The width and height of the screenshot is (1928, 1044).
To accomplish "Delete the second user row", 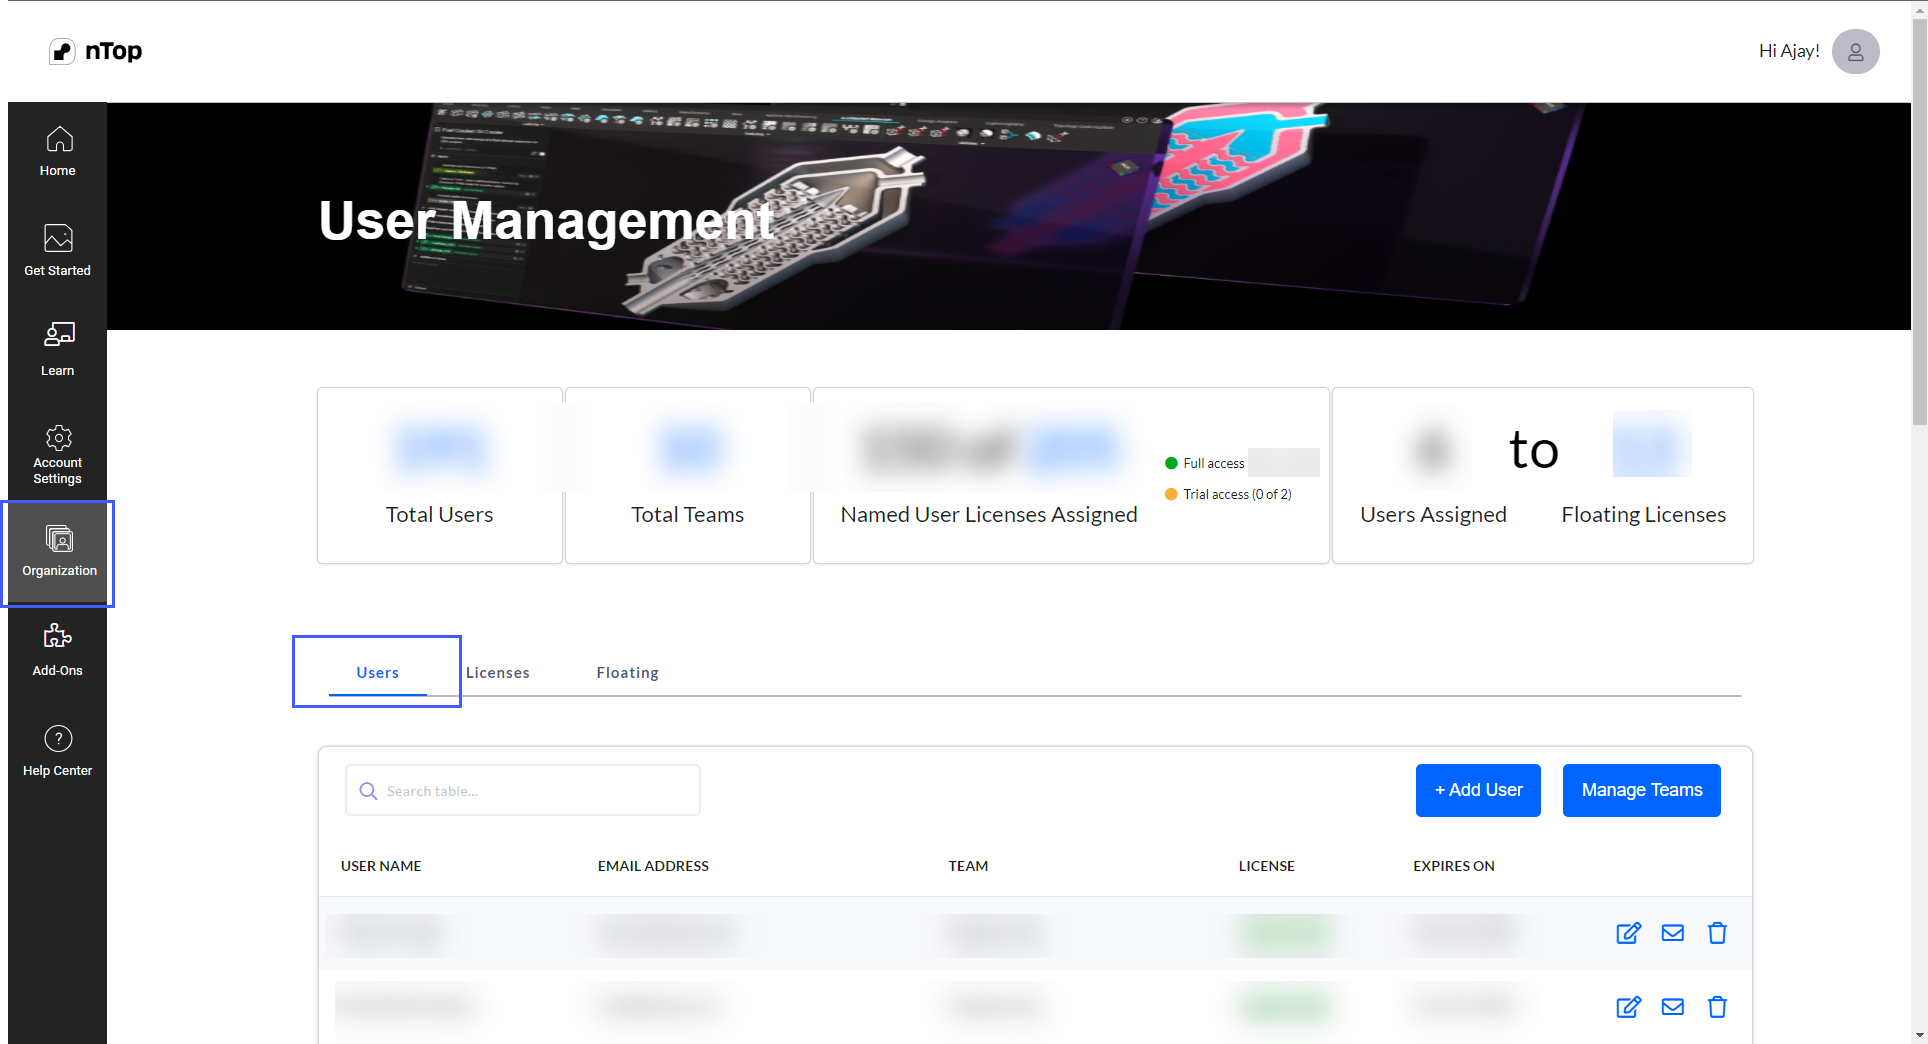I will click(1717, 1007).
